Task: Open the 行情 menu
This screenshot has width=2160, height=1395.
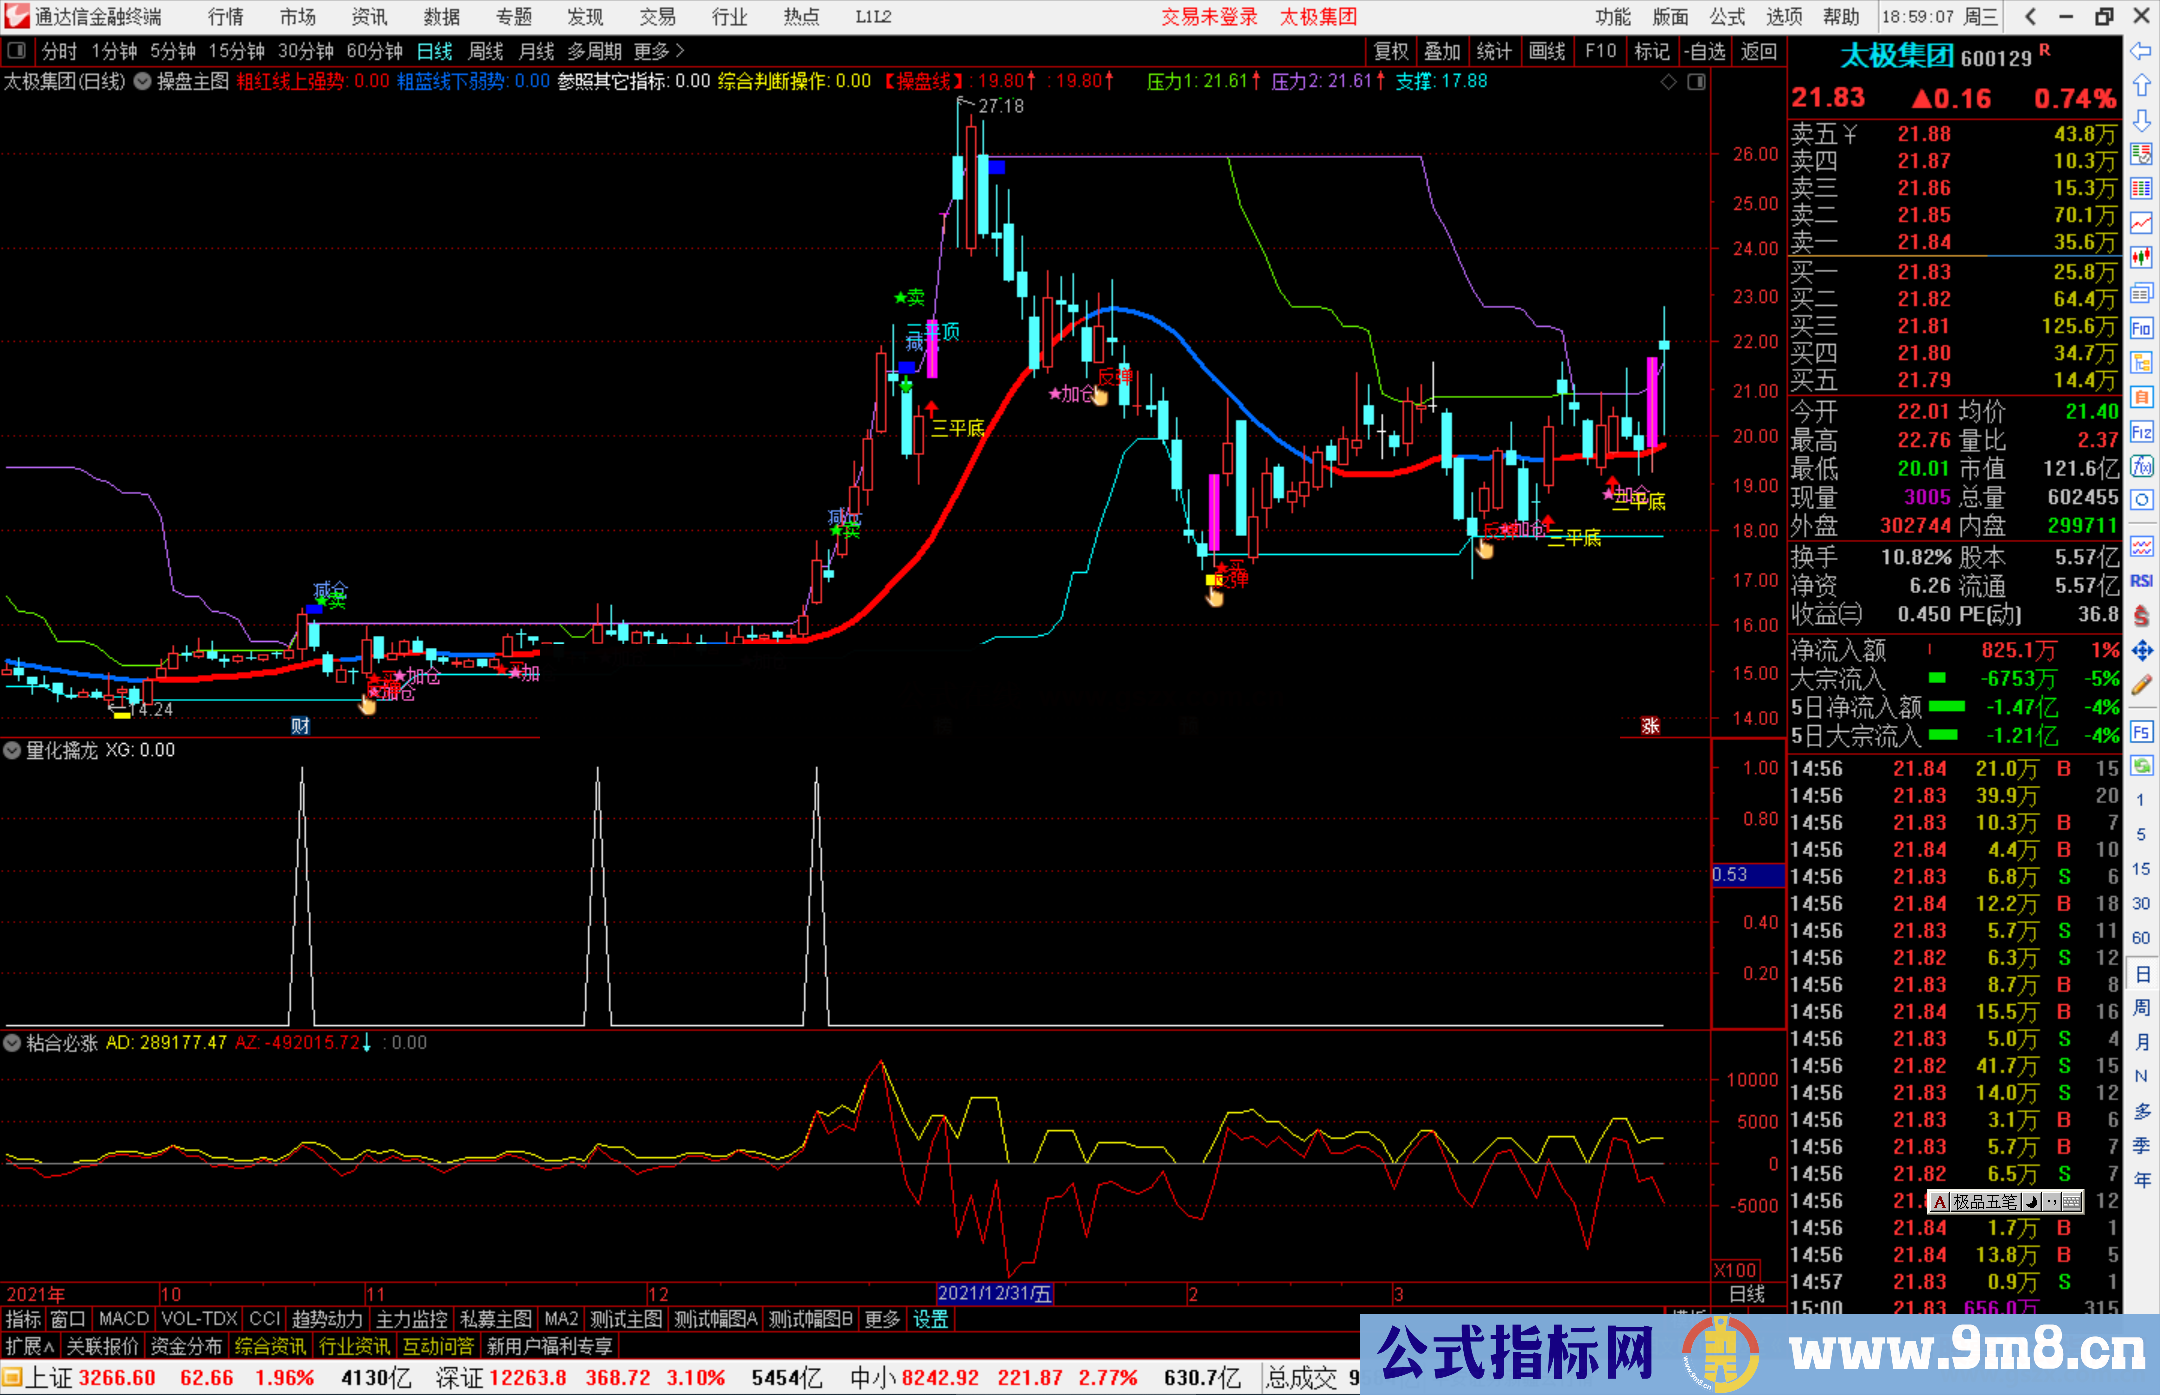Action: (226, 17)
